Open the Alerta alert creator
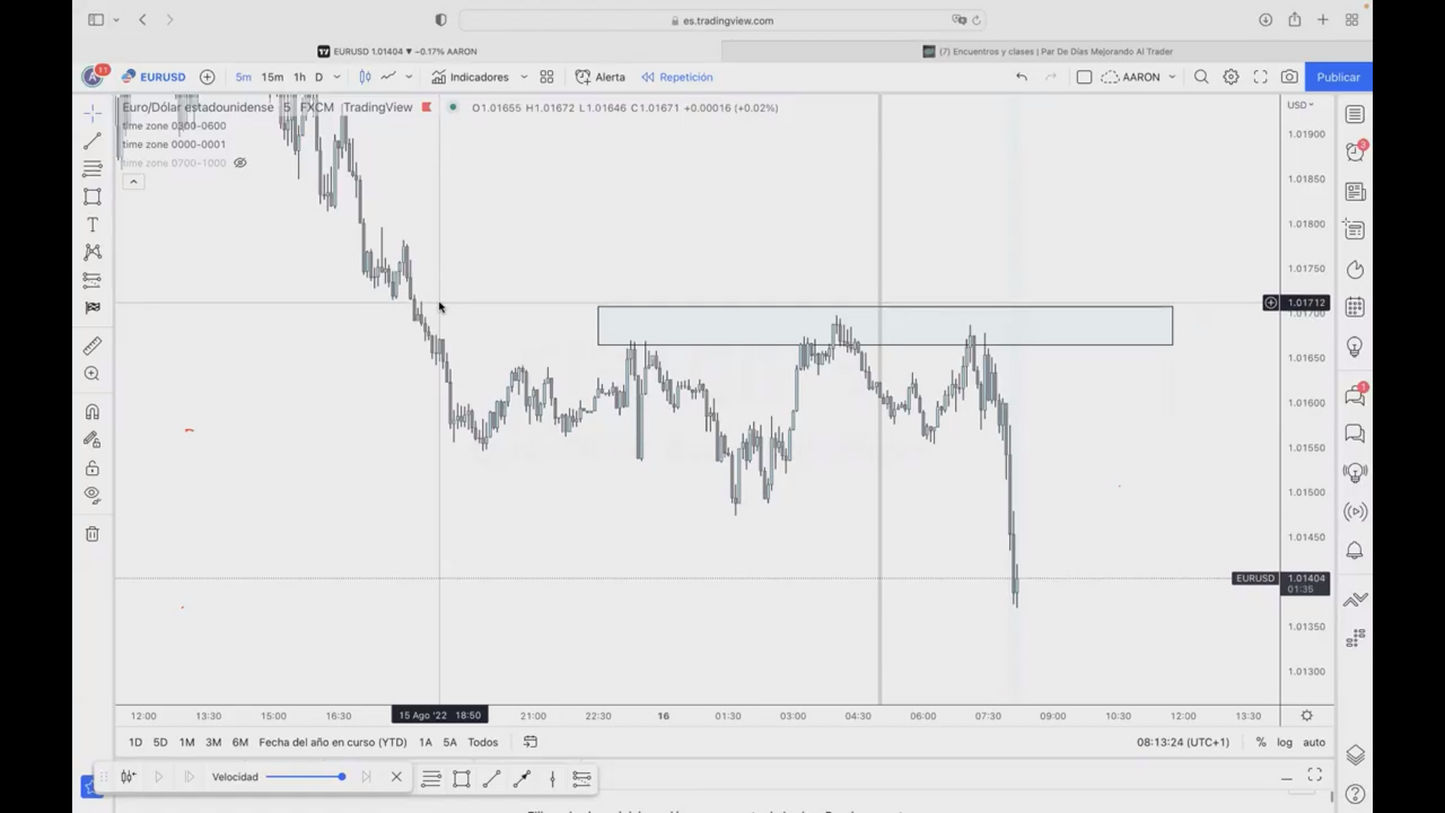This screenshot has width=1445, height=813. coord(600,77)
